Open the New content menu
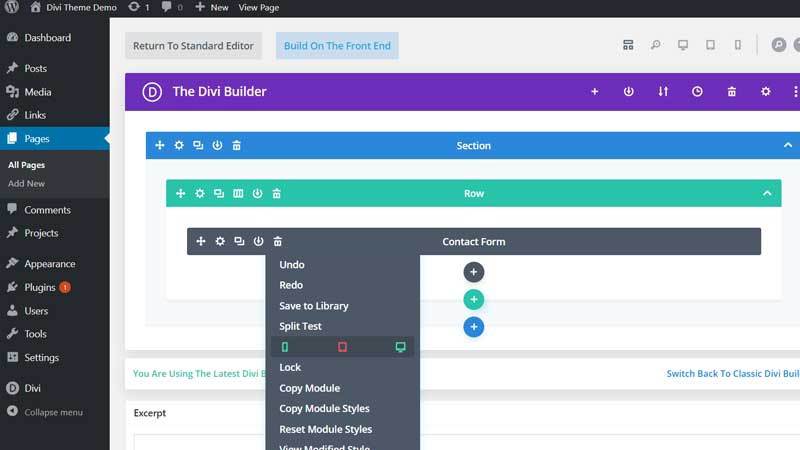Viewport: 800px width, 450px height. tap(212, 7)
